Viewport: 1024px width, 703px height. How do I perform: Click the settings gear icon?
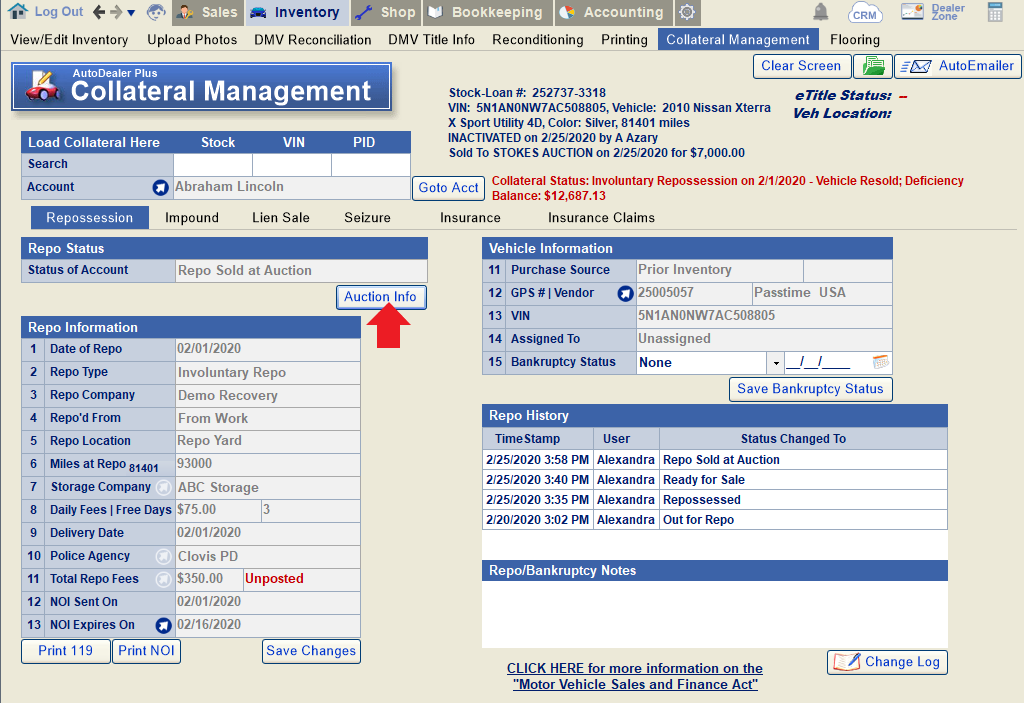(686, 13)
